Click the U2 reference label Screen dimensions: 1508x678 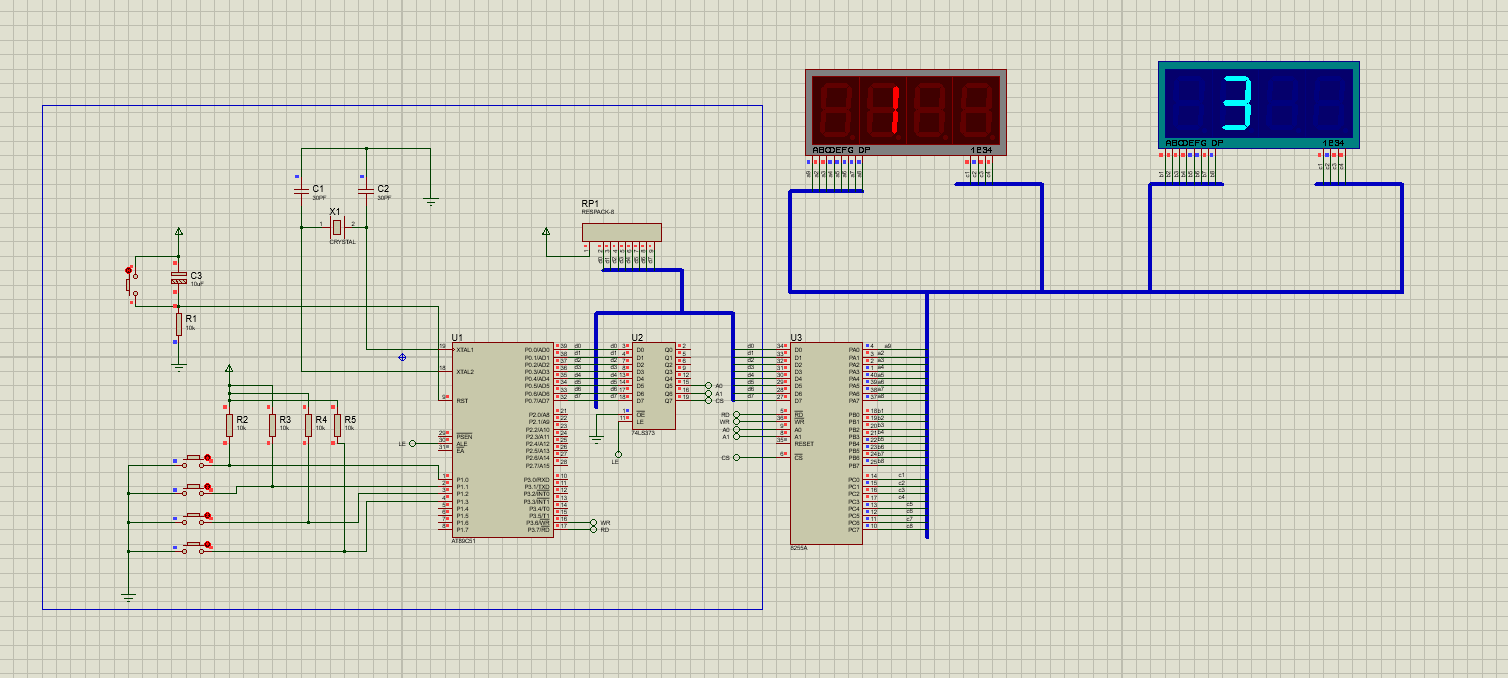pos(638,337)
